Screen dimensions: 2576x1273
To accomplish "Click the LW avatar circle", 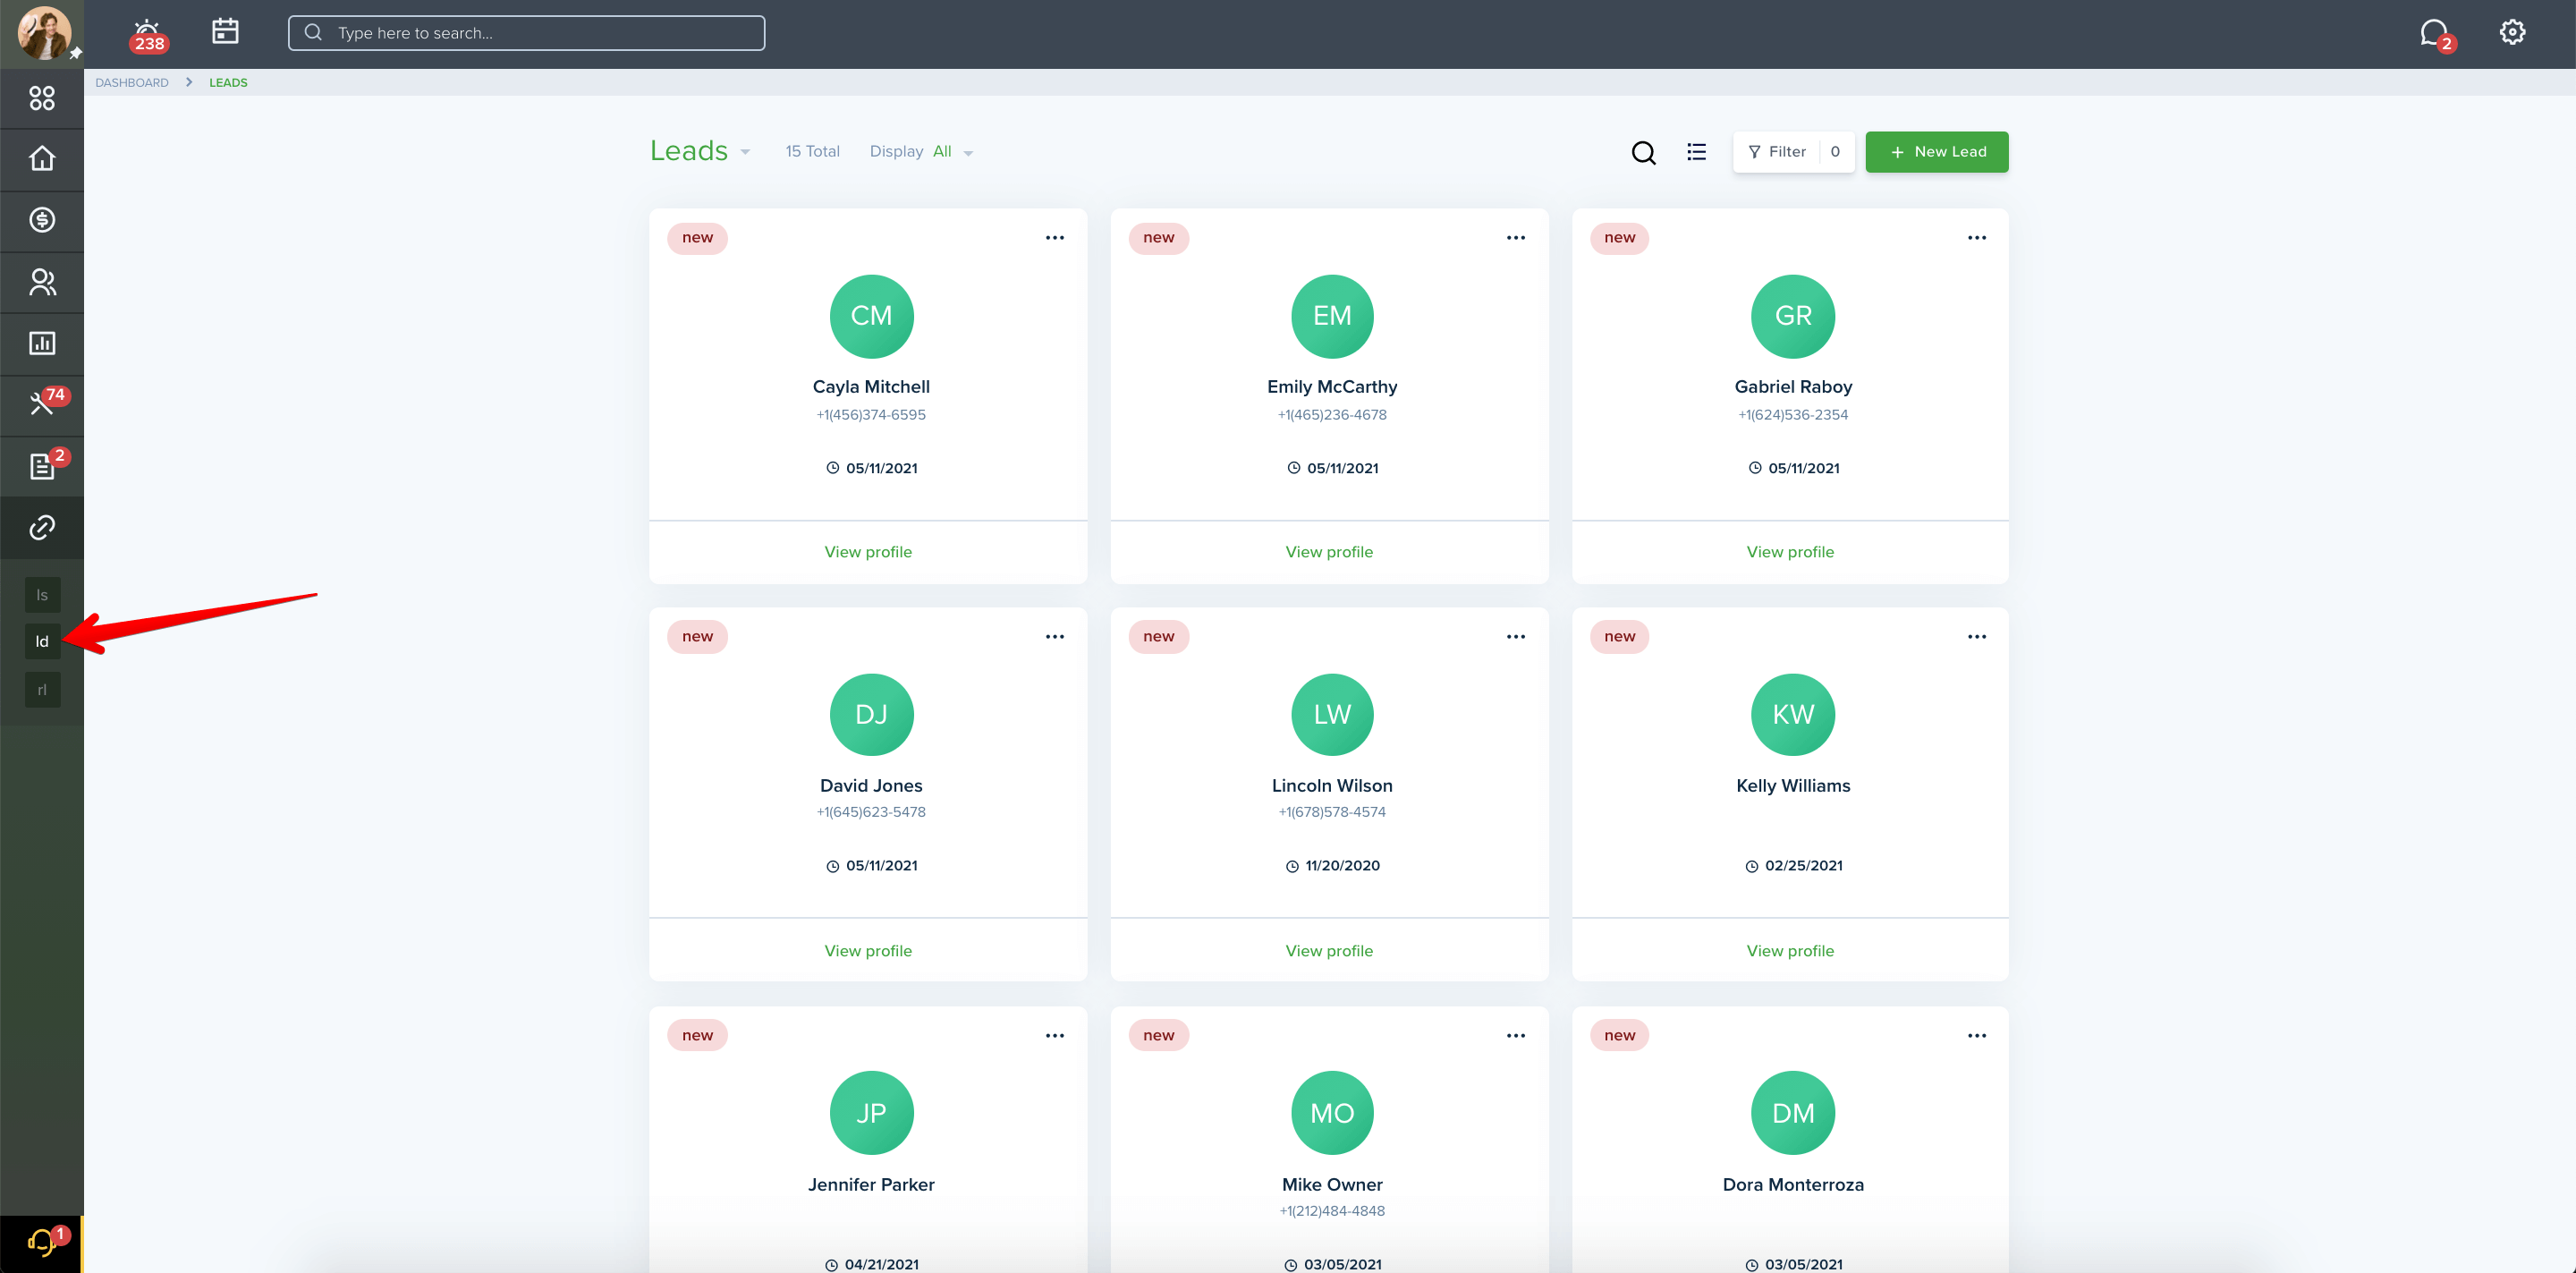I will tap(1332, 715).
